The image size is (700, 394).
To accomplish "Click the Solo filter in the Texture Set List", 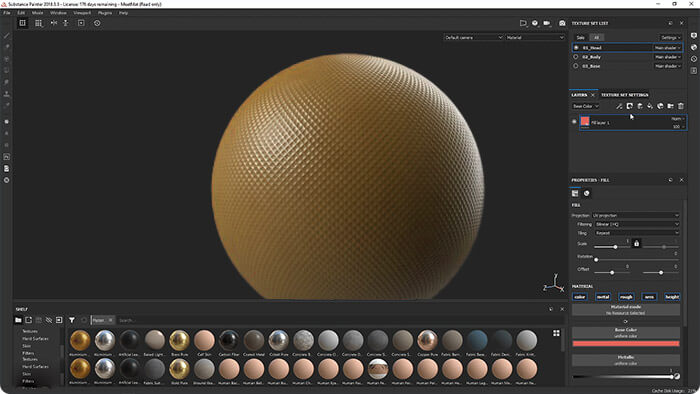I will tap(580, 37).
